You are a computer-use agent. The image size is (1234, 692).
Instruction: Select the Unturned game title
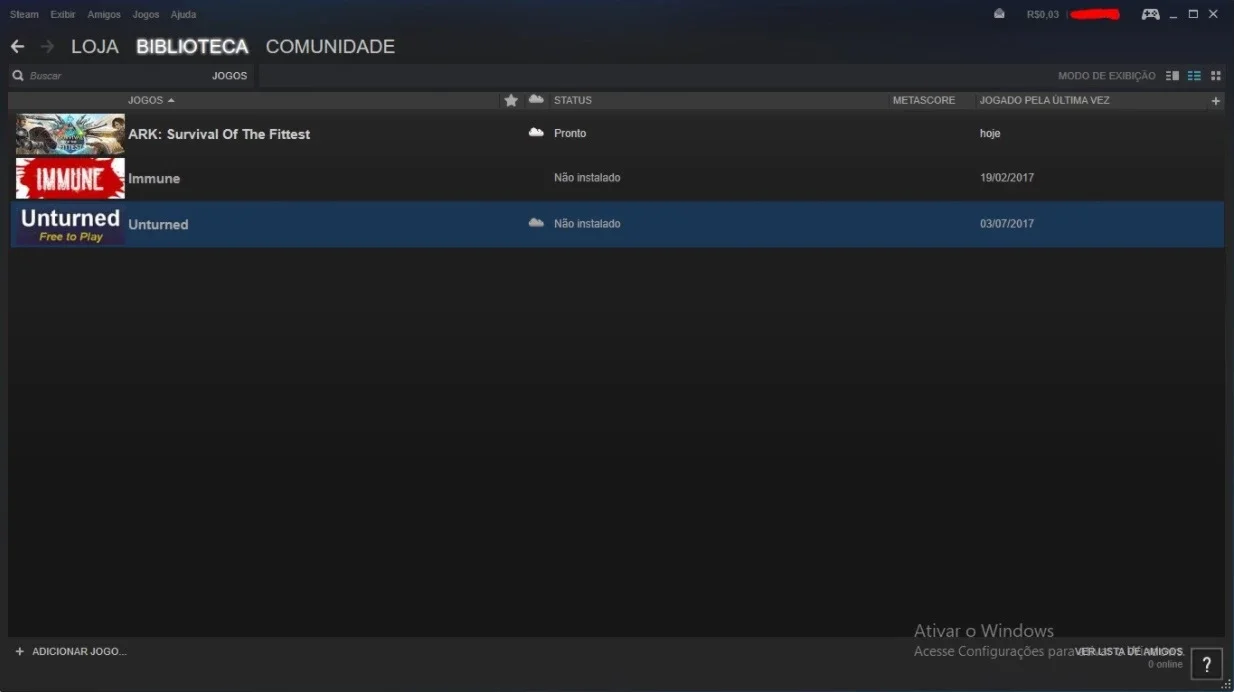158,224
